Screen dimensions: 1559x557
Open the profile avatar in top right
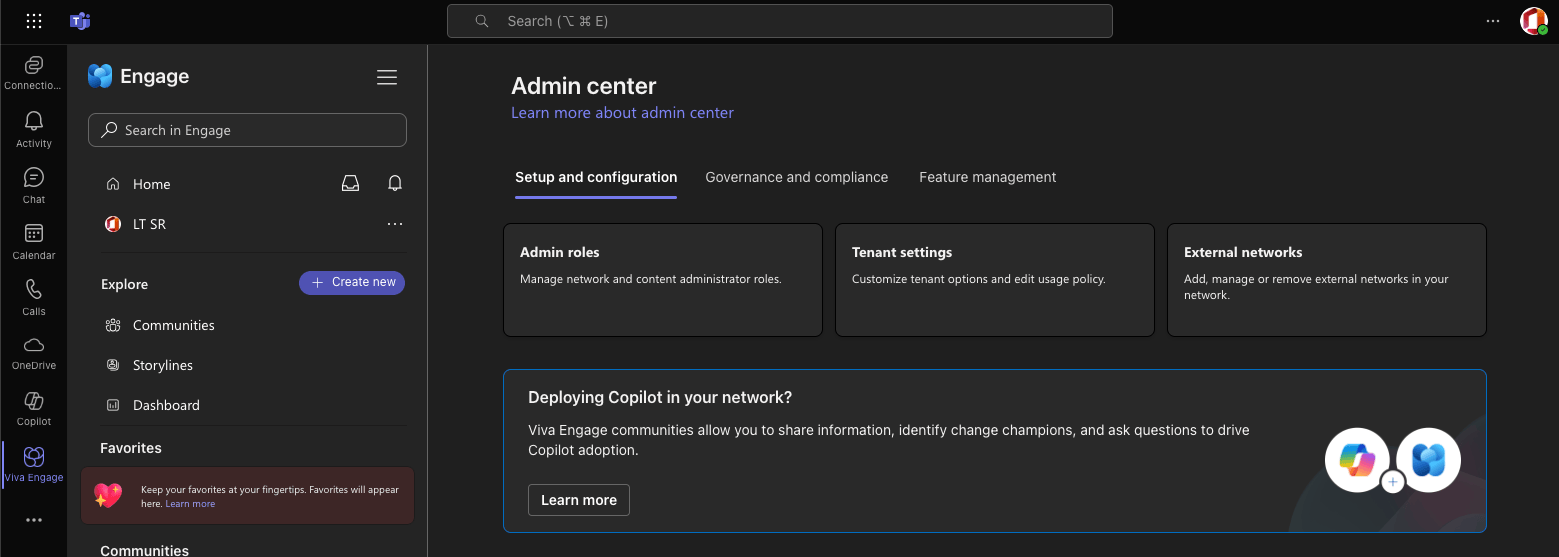coord(1534,21)
